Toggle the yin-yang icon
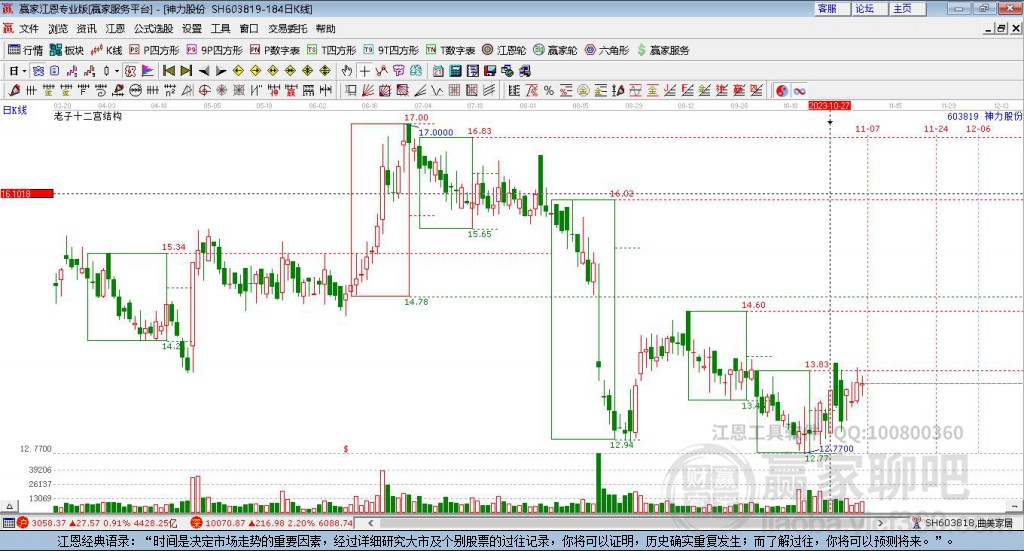1024x551 pixels. click(782, 91)
